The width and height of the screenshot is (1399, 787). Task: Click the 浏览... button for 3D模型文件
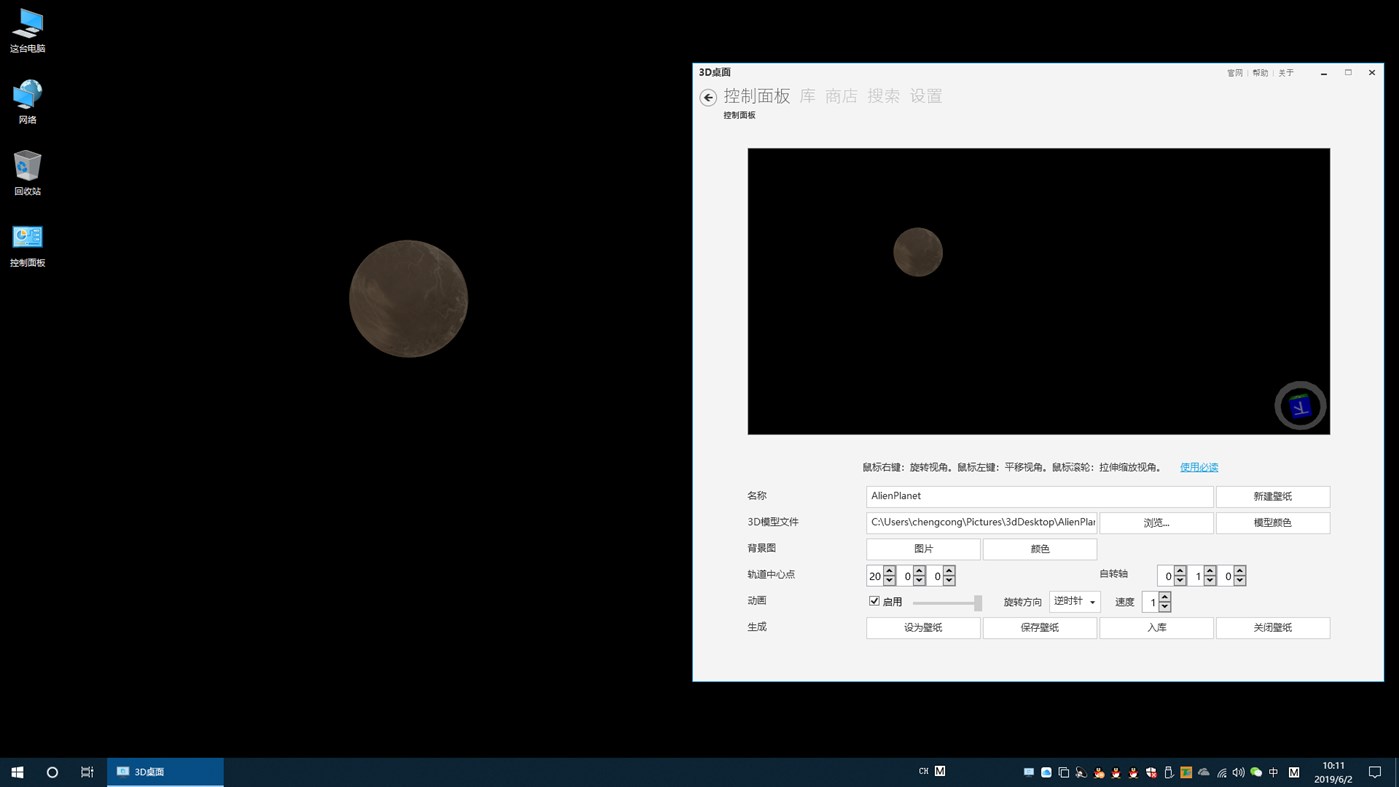(1156, 522)
